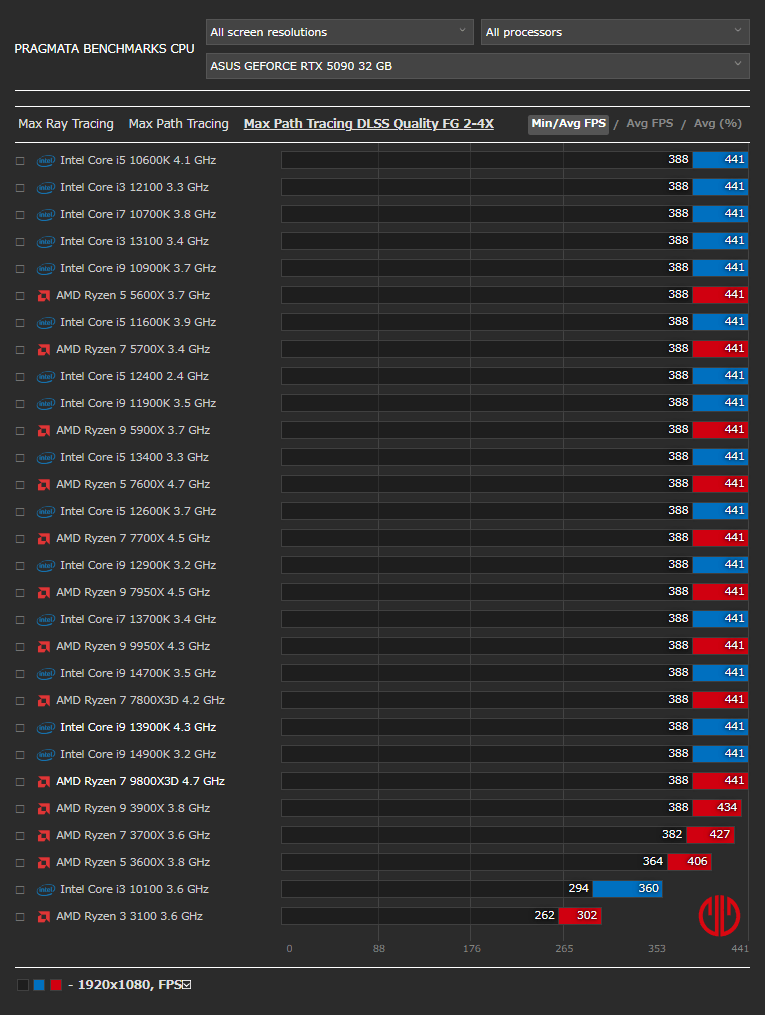The height and width of the screenshot is (1015, 765).
Task: Select the Max Path Tracing tab
Action: pos(178,124)
